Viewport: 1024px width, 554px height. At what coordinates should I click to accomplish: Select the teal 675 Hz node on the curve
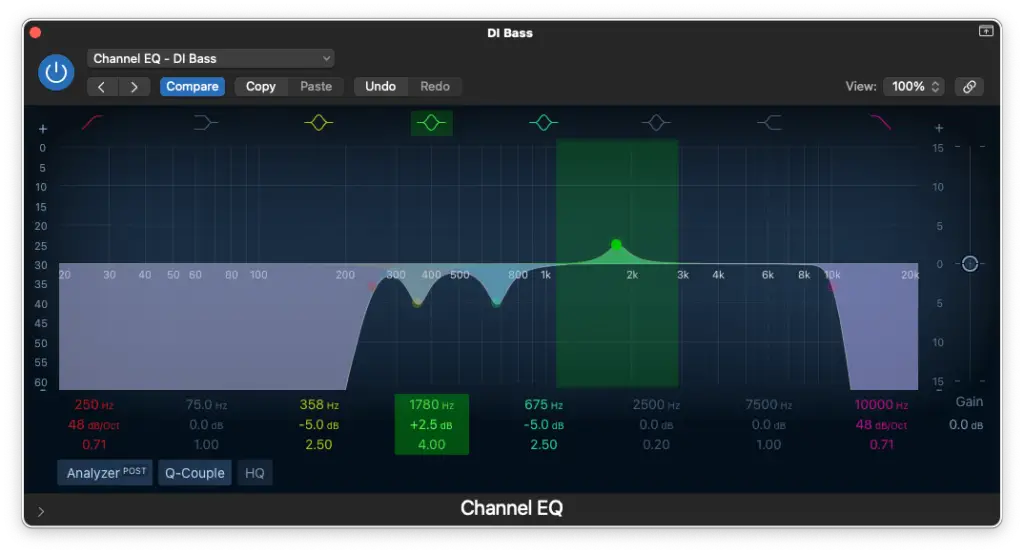(x=496, y=302)
